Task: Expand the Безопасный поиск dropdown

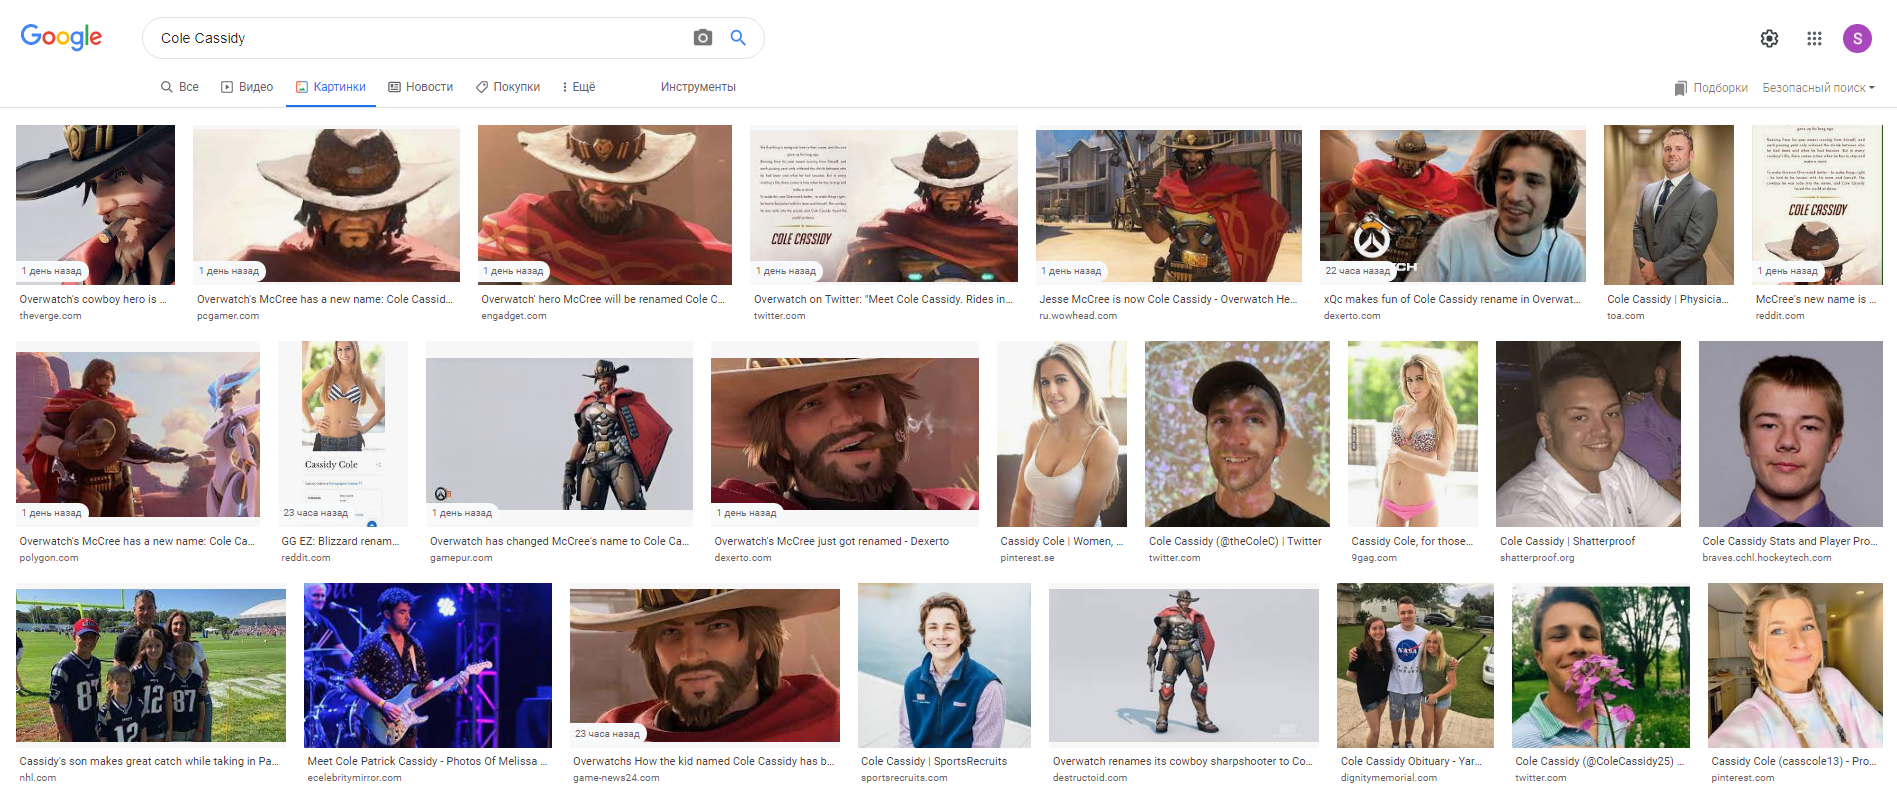Action: [x=1818, y=88]
